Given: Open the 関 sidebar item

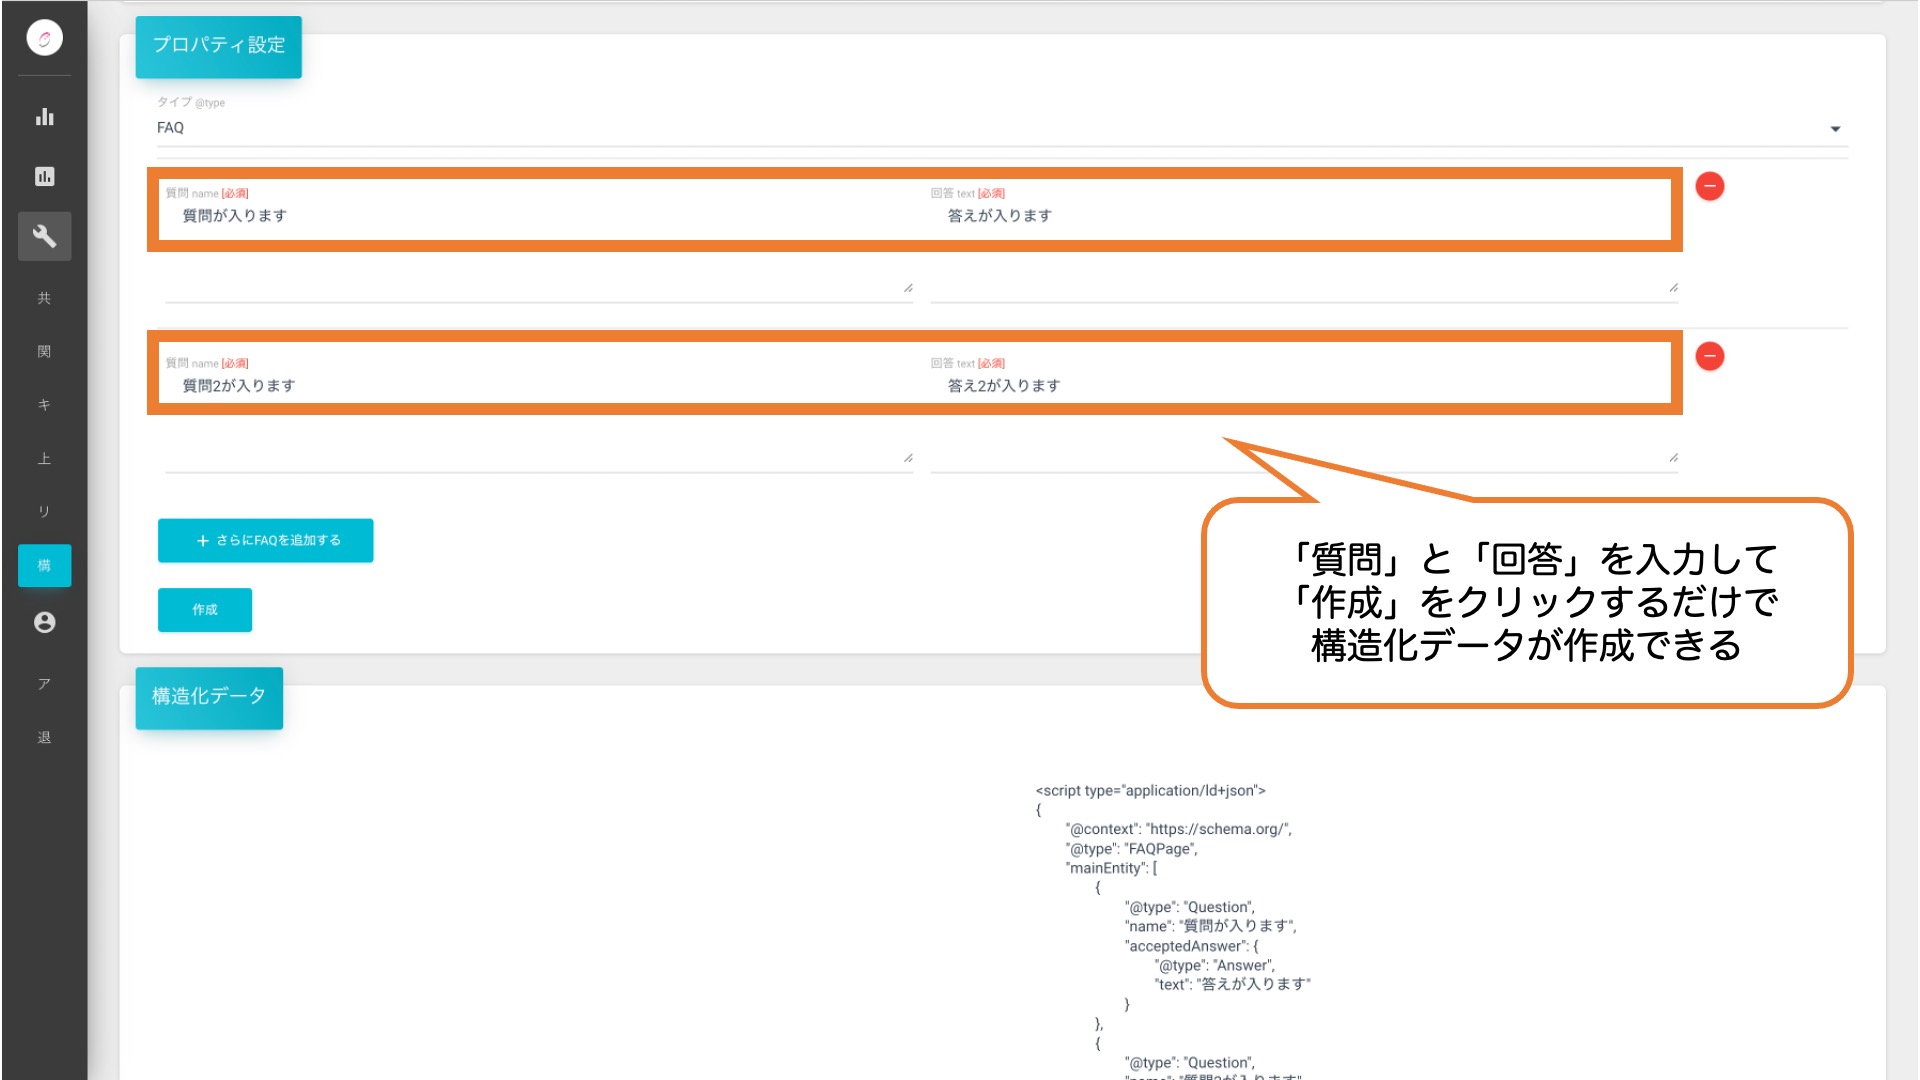Looking at the screenshot, I should point(44,351).
